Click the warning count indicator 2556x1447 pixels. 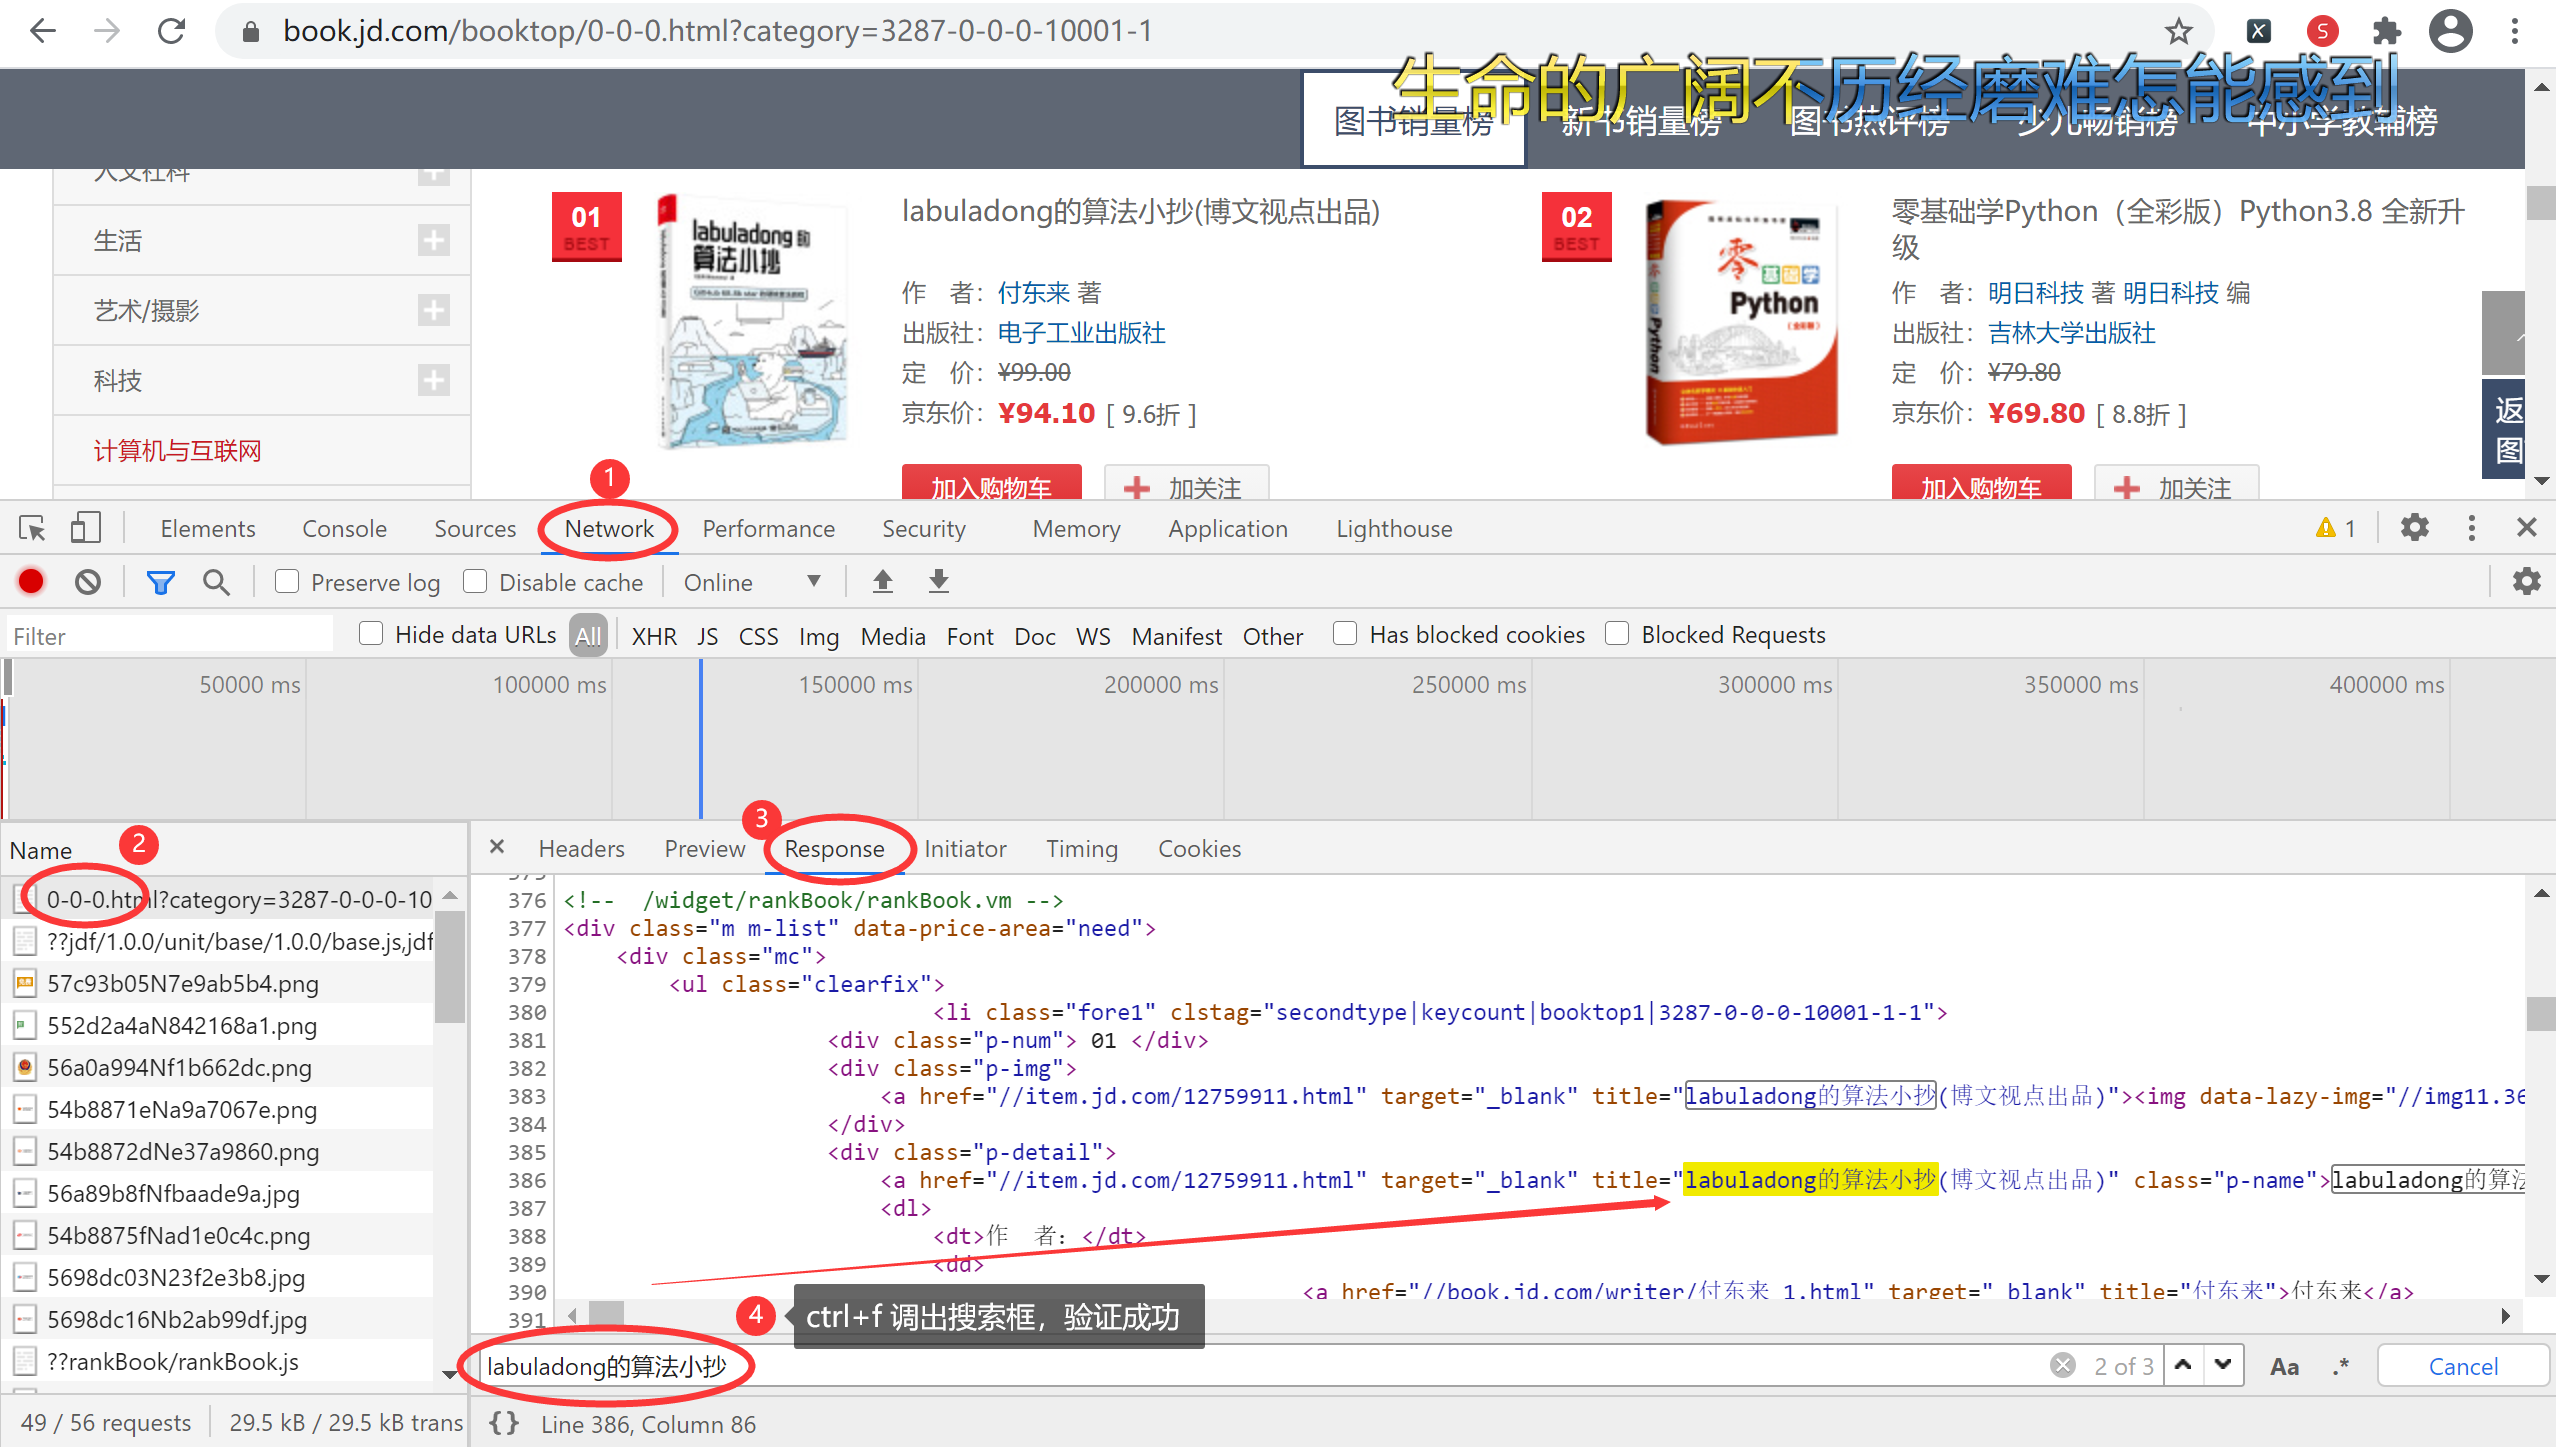tap(2336, 528)
